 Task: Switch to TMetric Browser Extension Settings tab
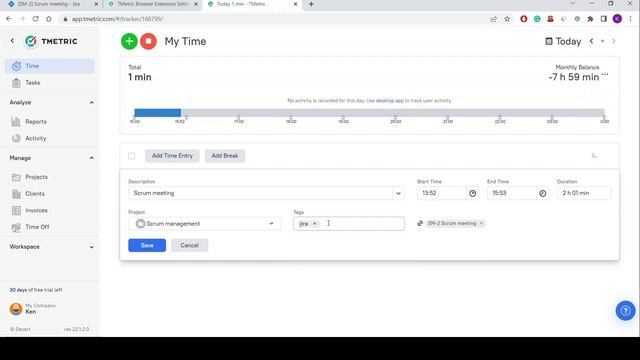coord(153,4)
